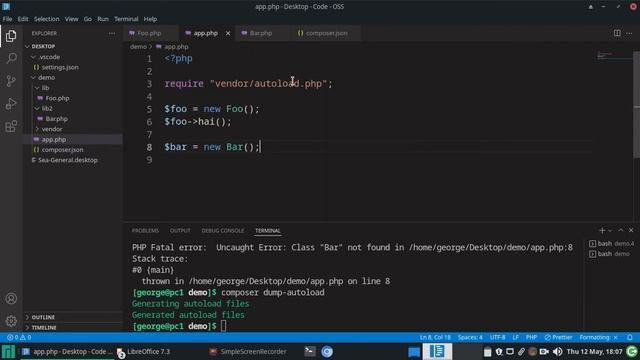The width and height of the screenshot is (640, 360).
Task: Open the File menu
Action: (7, 19)
